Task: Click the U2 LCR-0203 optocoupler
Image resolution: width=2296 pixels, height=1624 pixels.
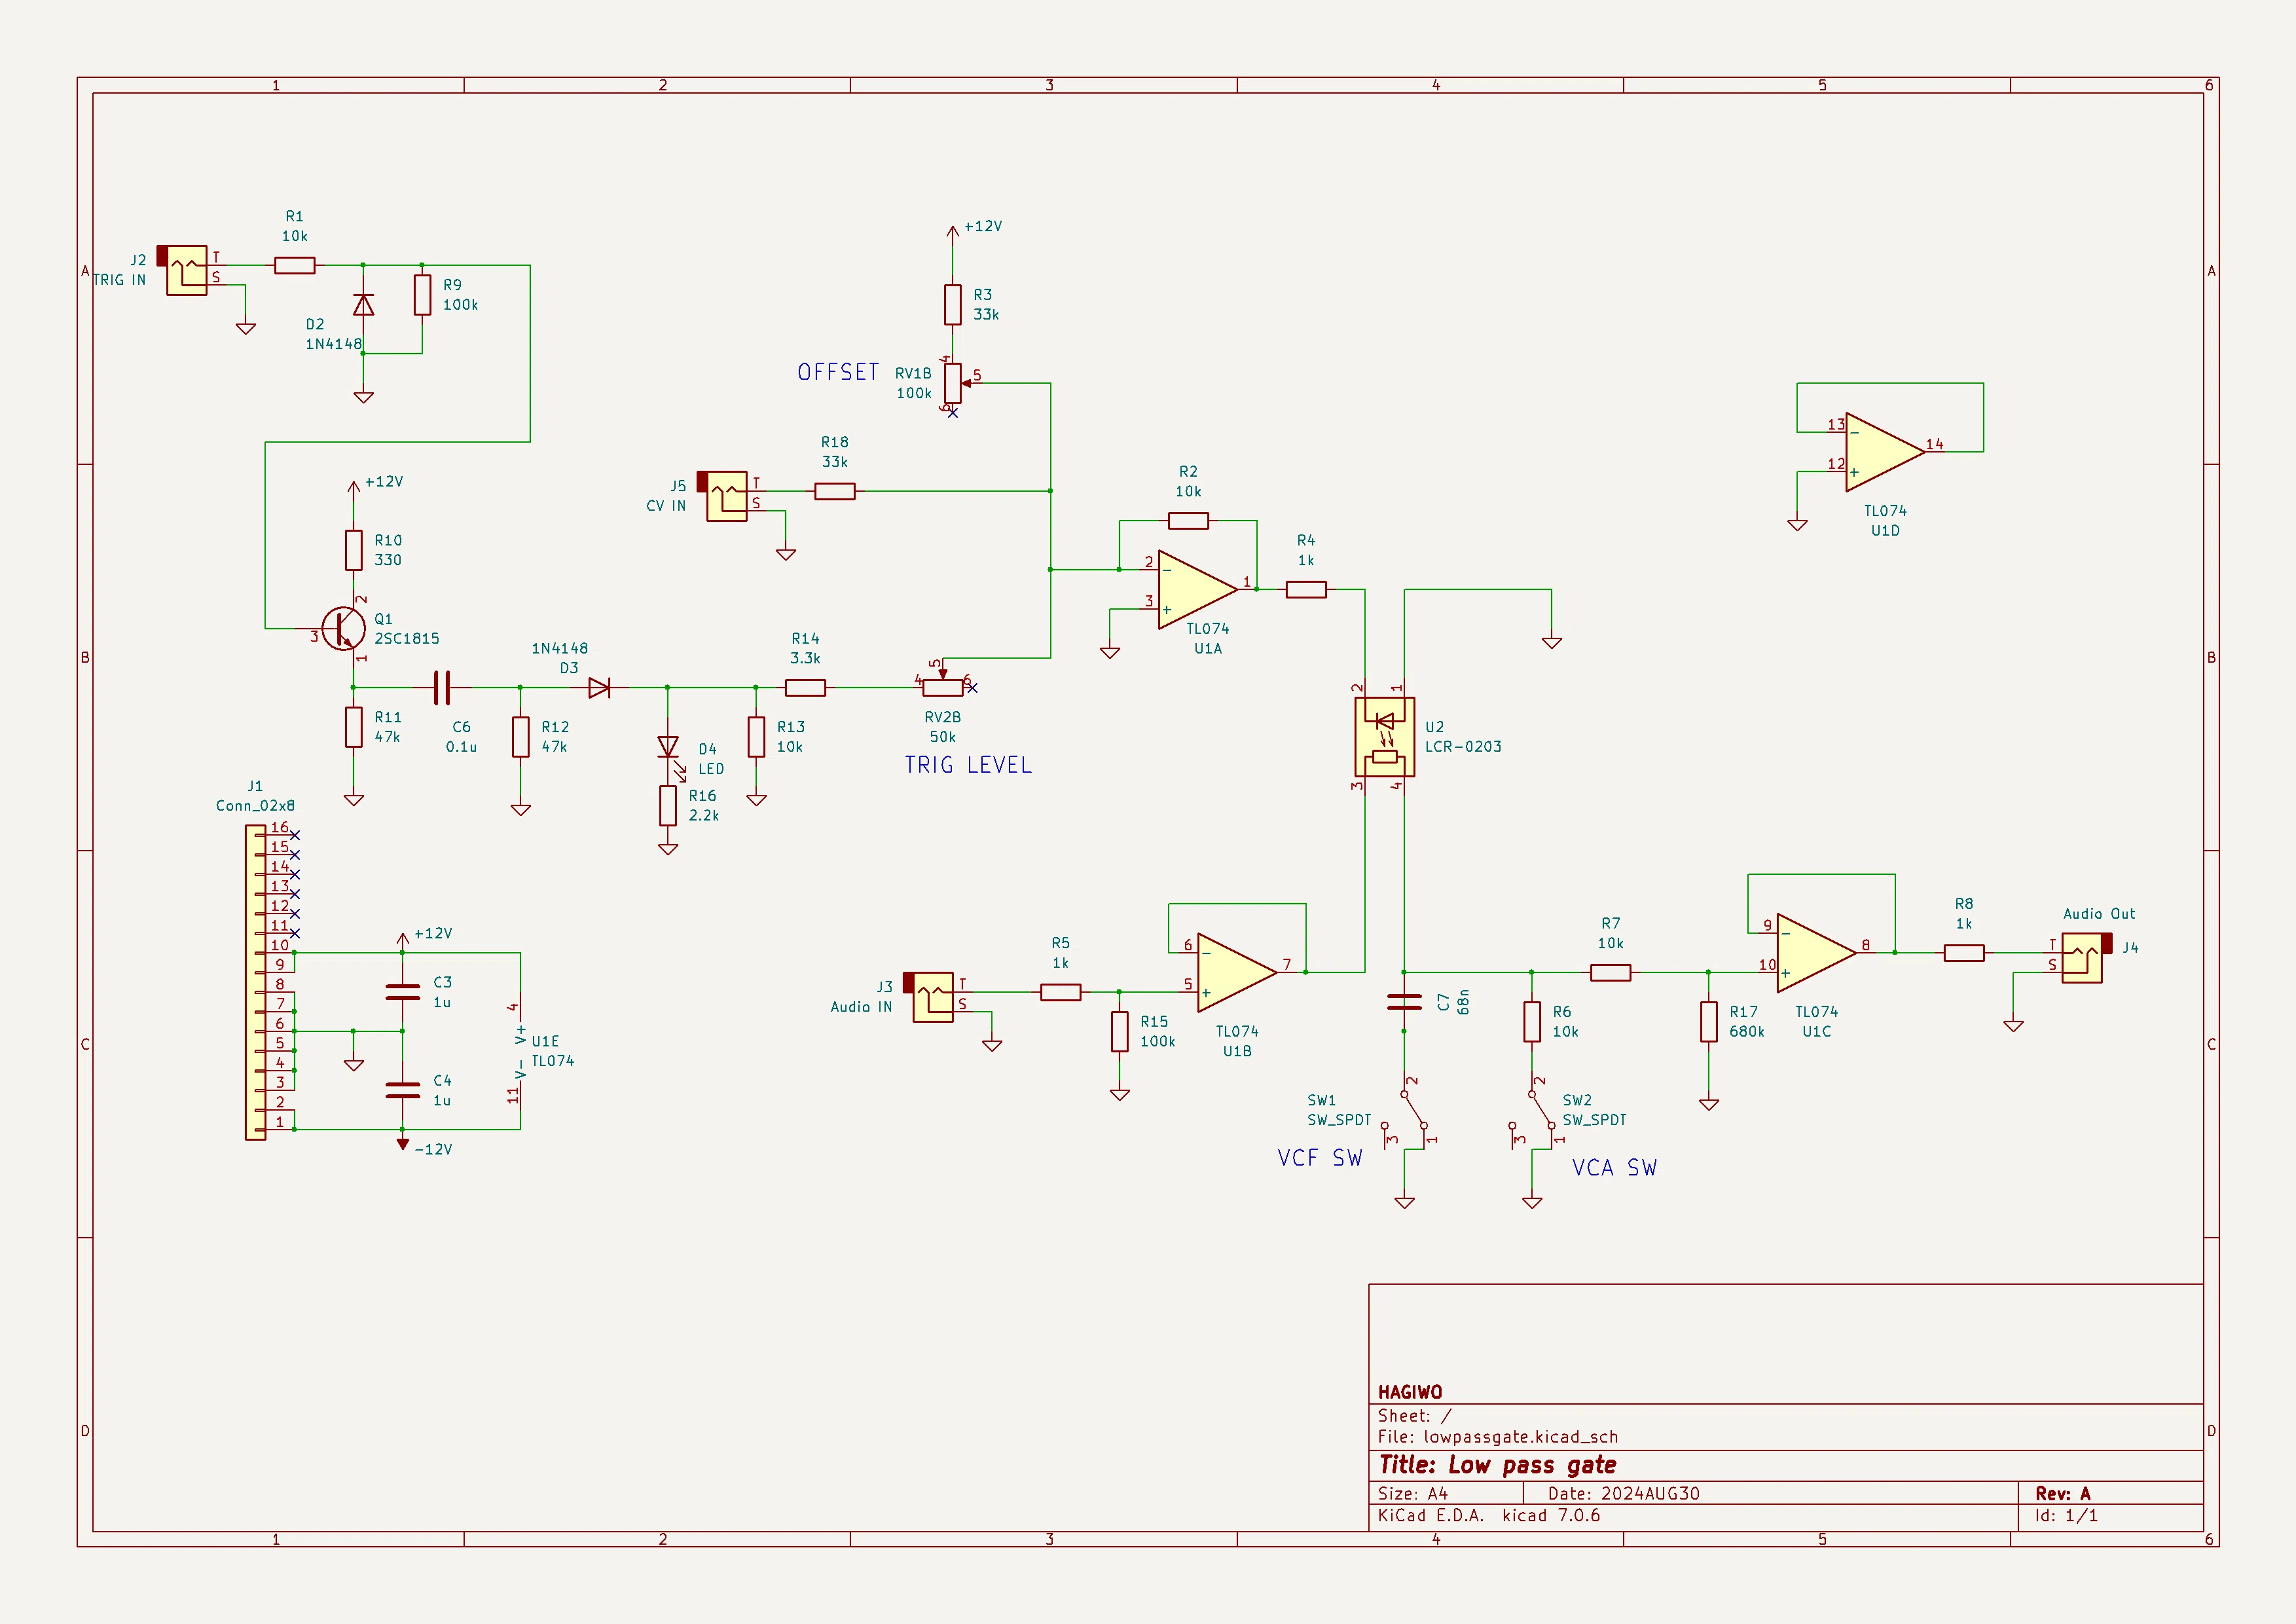Action: point(1385,737)
